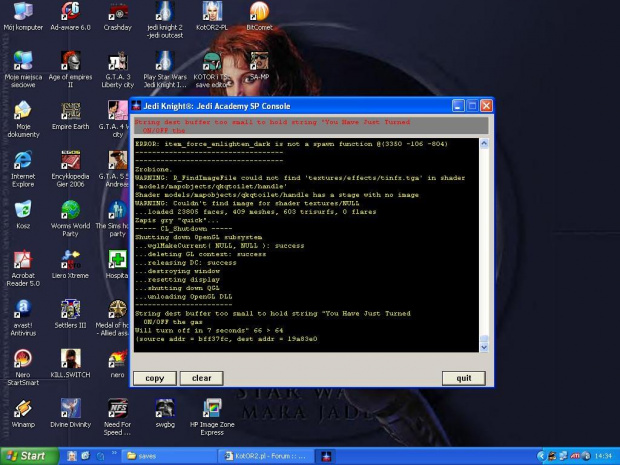
Task: Clear the console output
Action: click(x=202, y=378)
